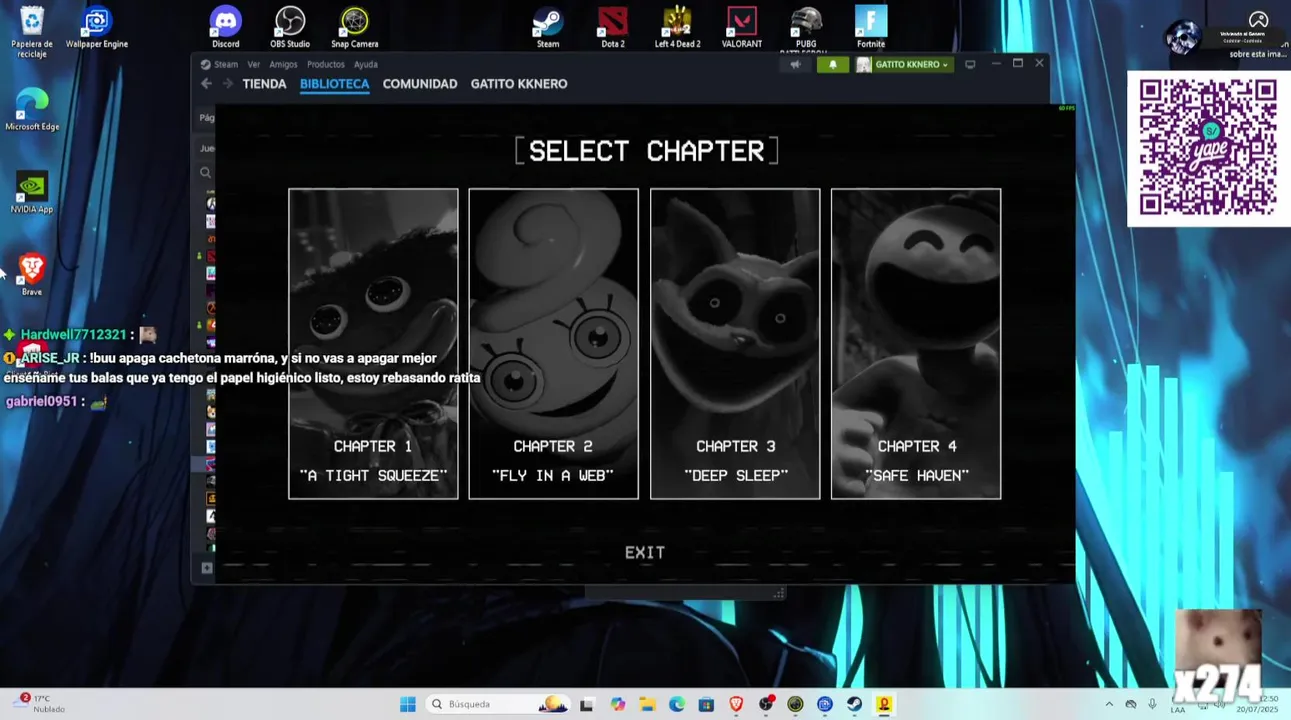
Task: Open VALORANT desktop icon
Action: click(742, 27)
